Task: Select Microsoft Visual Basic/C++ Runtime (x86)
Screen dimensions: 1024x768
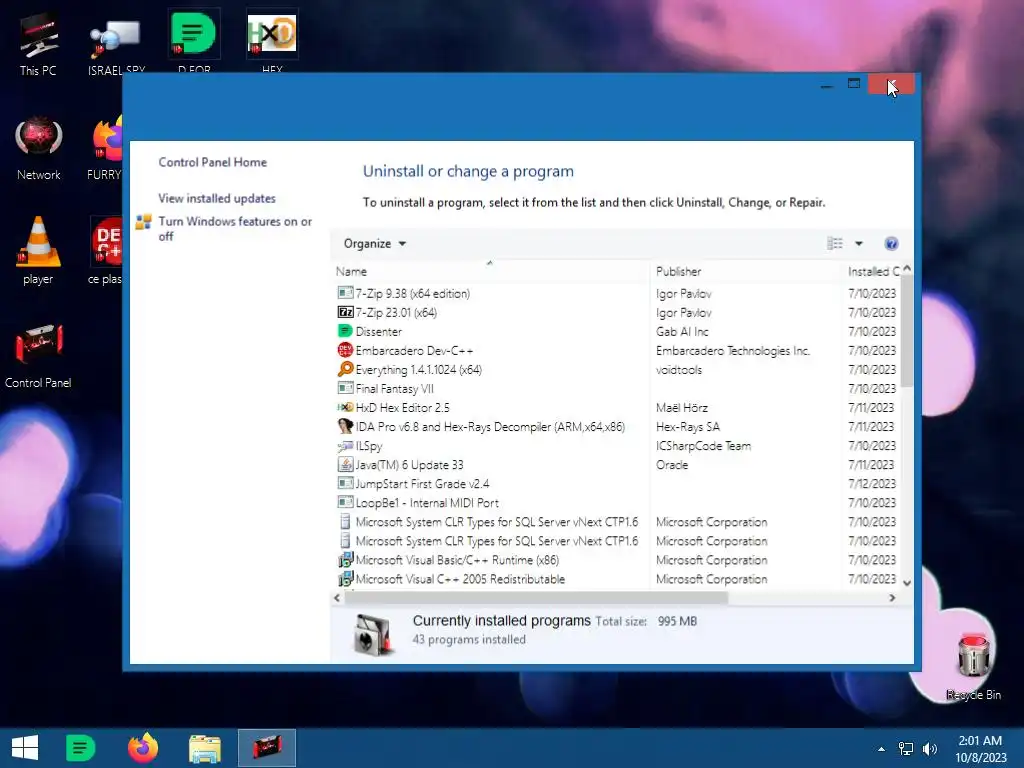Action: (x=617, y=560)
